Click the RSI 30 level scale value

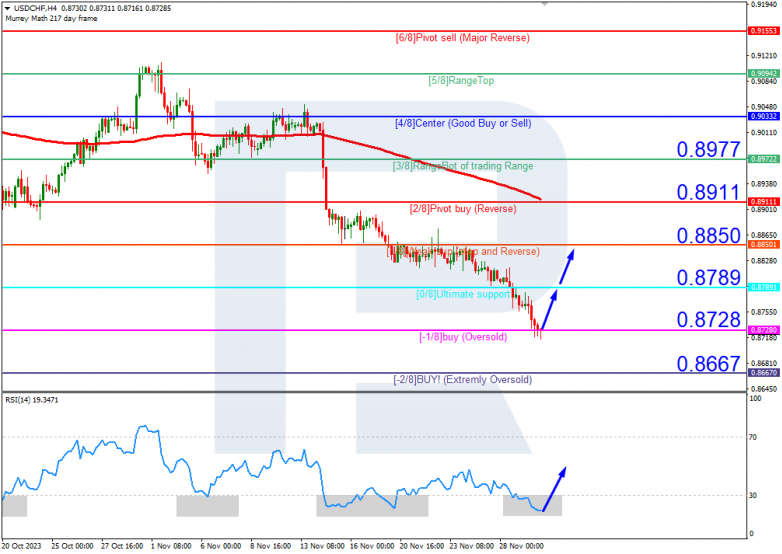(x=753, y=496)
